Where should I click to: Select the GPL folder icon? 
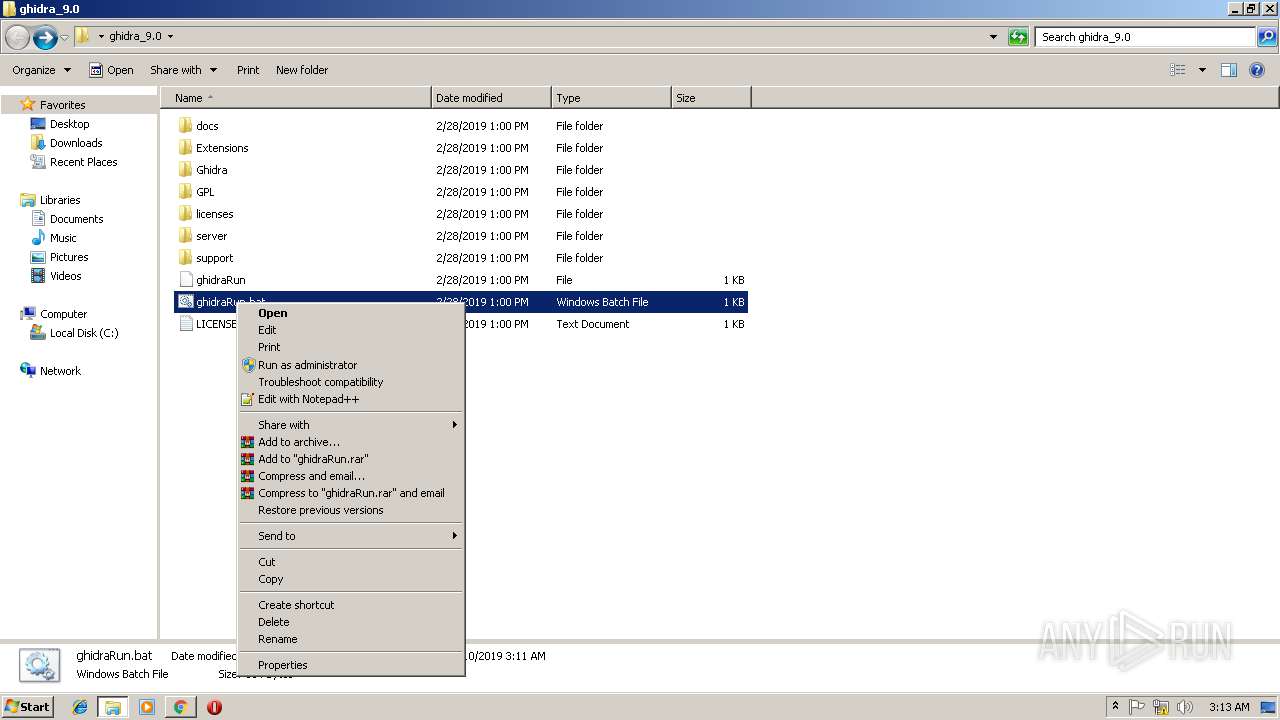tap(185, 192)
